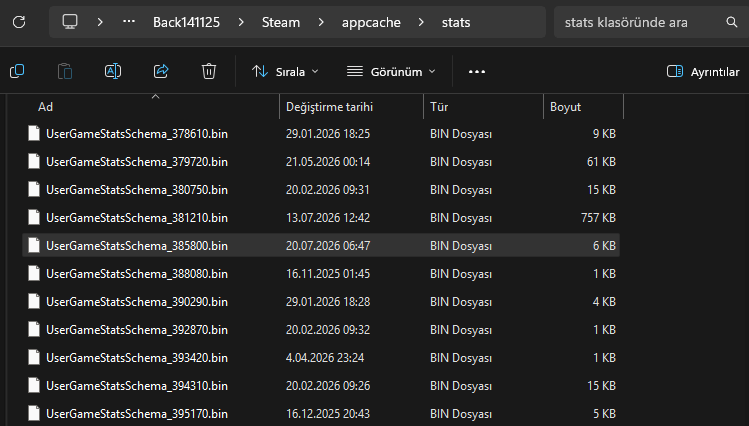Click the Delete trash icon
This screenshot has width=749, height=426.
pyautogui.click(x=209, y=71)
